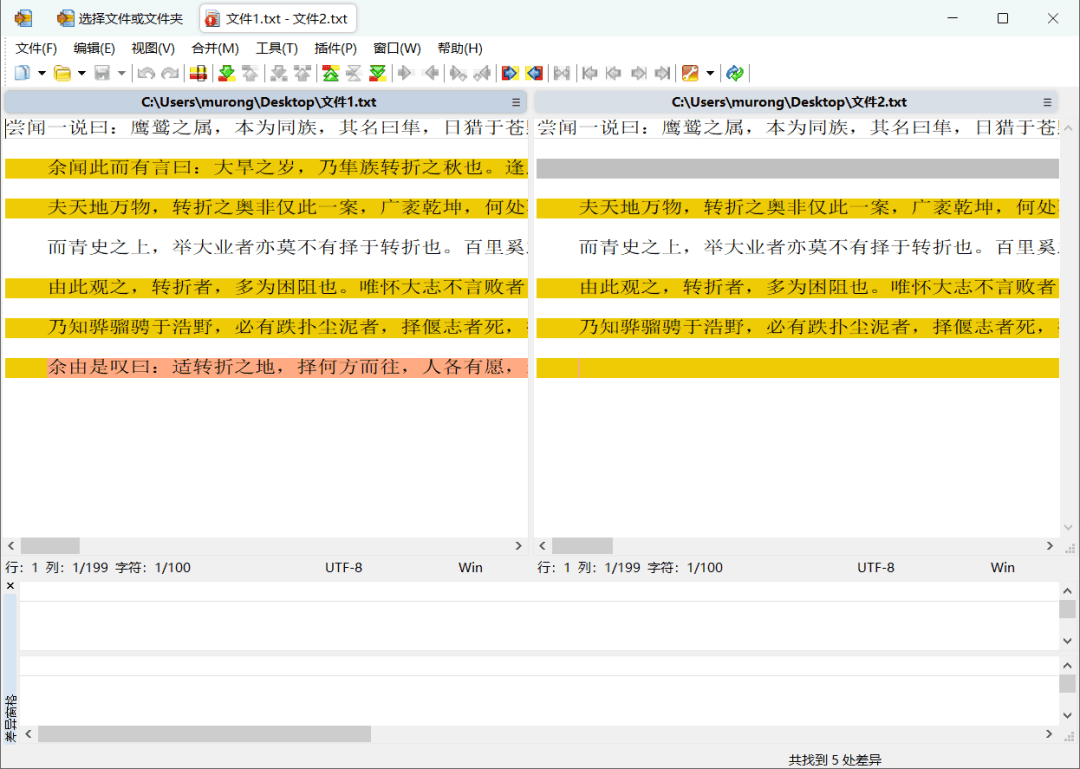Open the hamburger menu of 文件1.txt pane header
The width and height of the screenshot is (1080, 769).
(x=516, y=102)
